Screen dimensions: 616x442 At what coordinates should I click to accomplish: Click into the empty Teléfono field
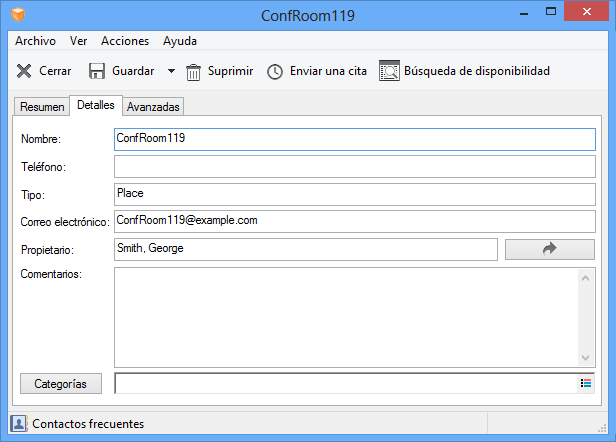[x=355, y=167]
